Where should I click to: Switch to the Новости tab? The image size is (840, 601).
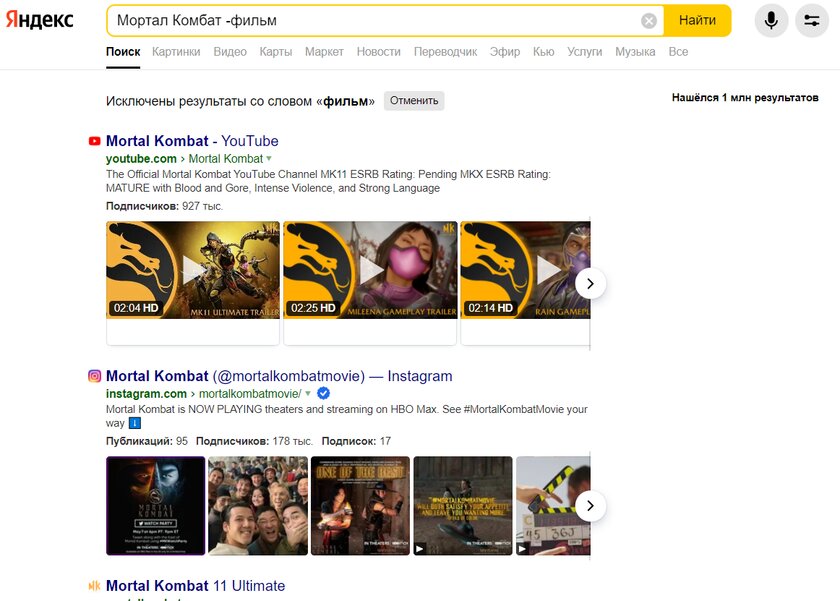pos(379,52)
